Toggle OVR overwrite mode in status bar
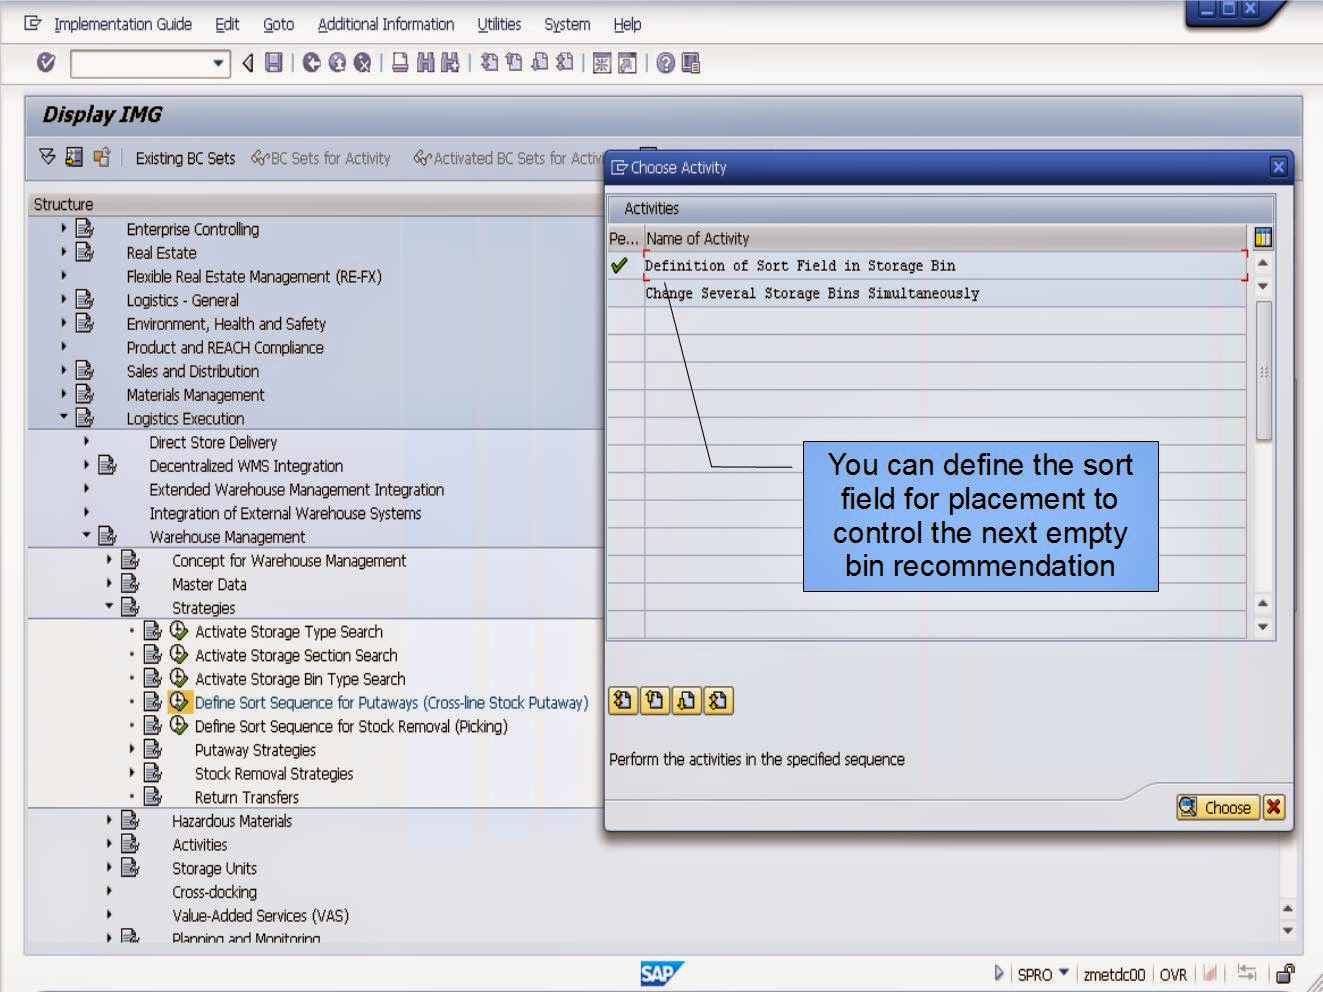This screenshot has width=1323, height=992. (x=1173, y=975)
